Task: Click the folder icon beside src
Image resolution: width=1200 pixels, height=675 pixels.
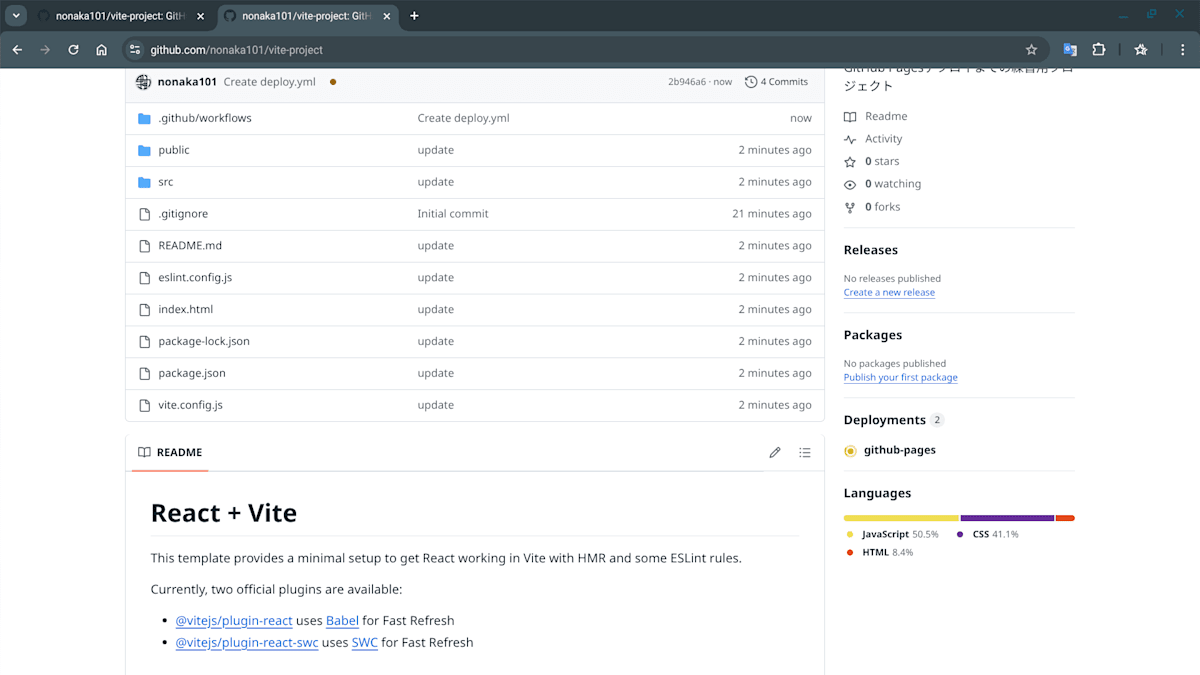Action: 144,182
